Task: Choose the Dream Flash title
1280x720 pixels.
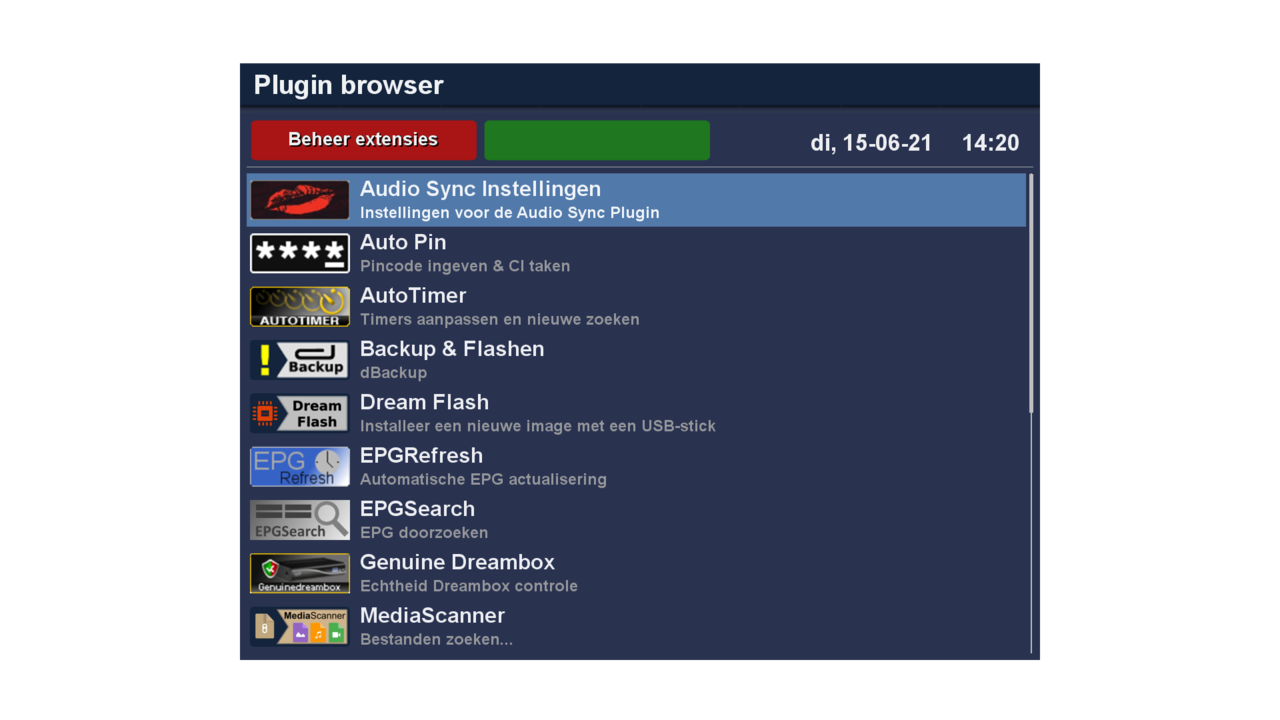Action: [x=424, y=402]
